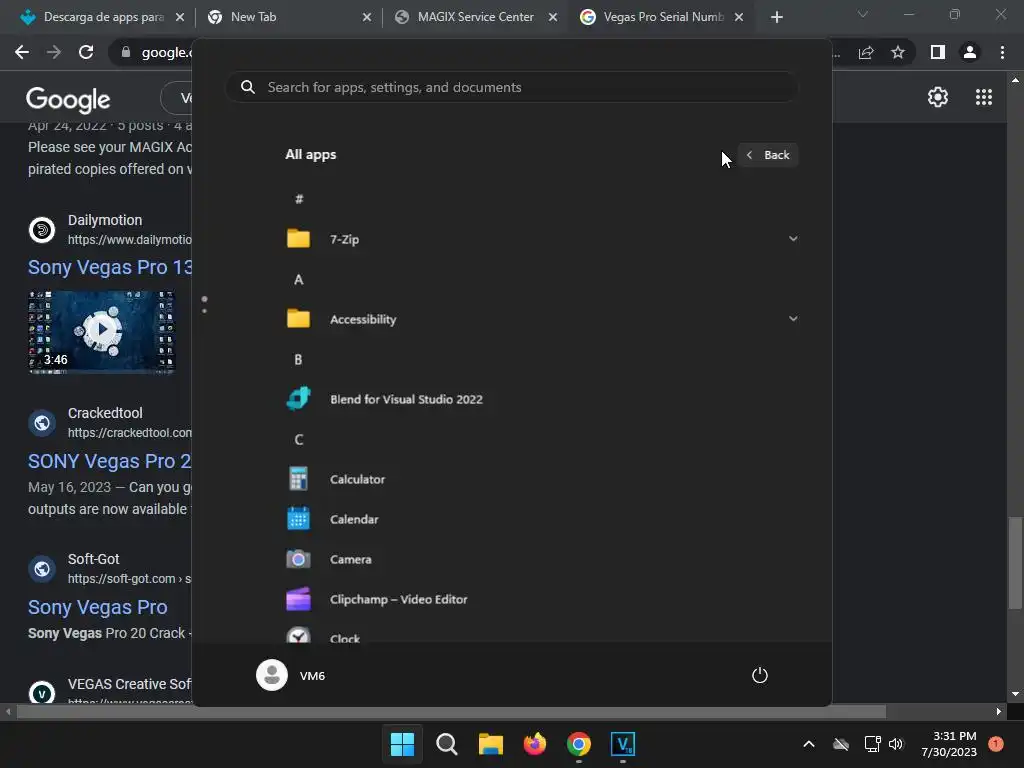Screen dimensions: 1024x768
Task: Open the notification badge in the tray
Action: [996, 744]
